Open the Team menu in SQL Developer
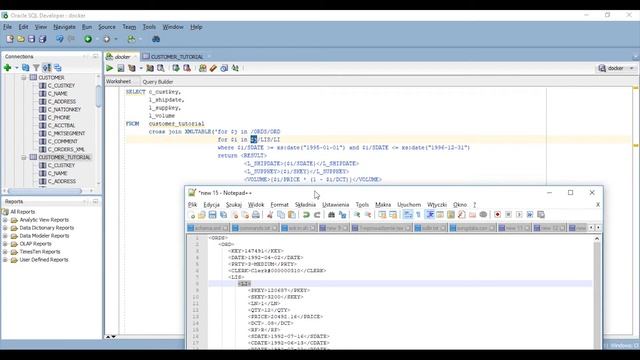This screenshot has width=640, height=360. pyautogui.click(x=129, y=27)
